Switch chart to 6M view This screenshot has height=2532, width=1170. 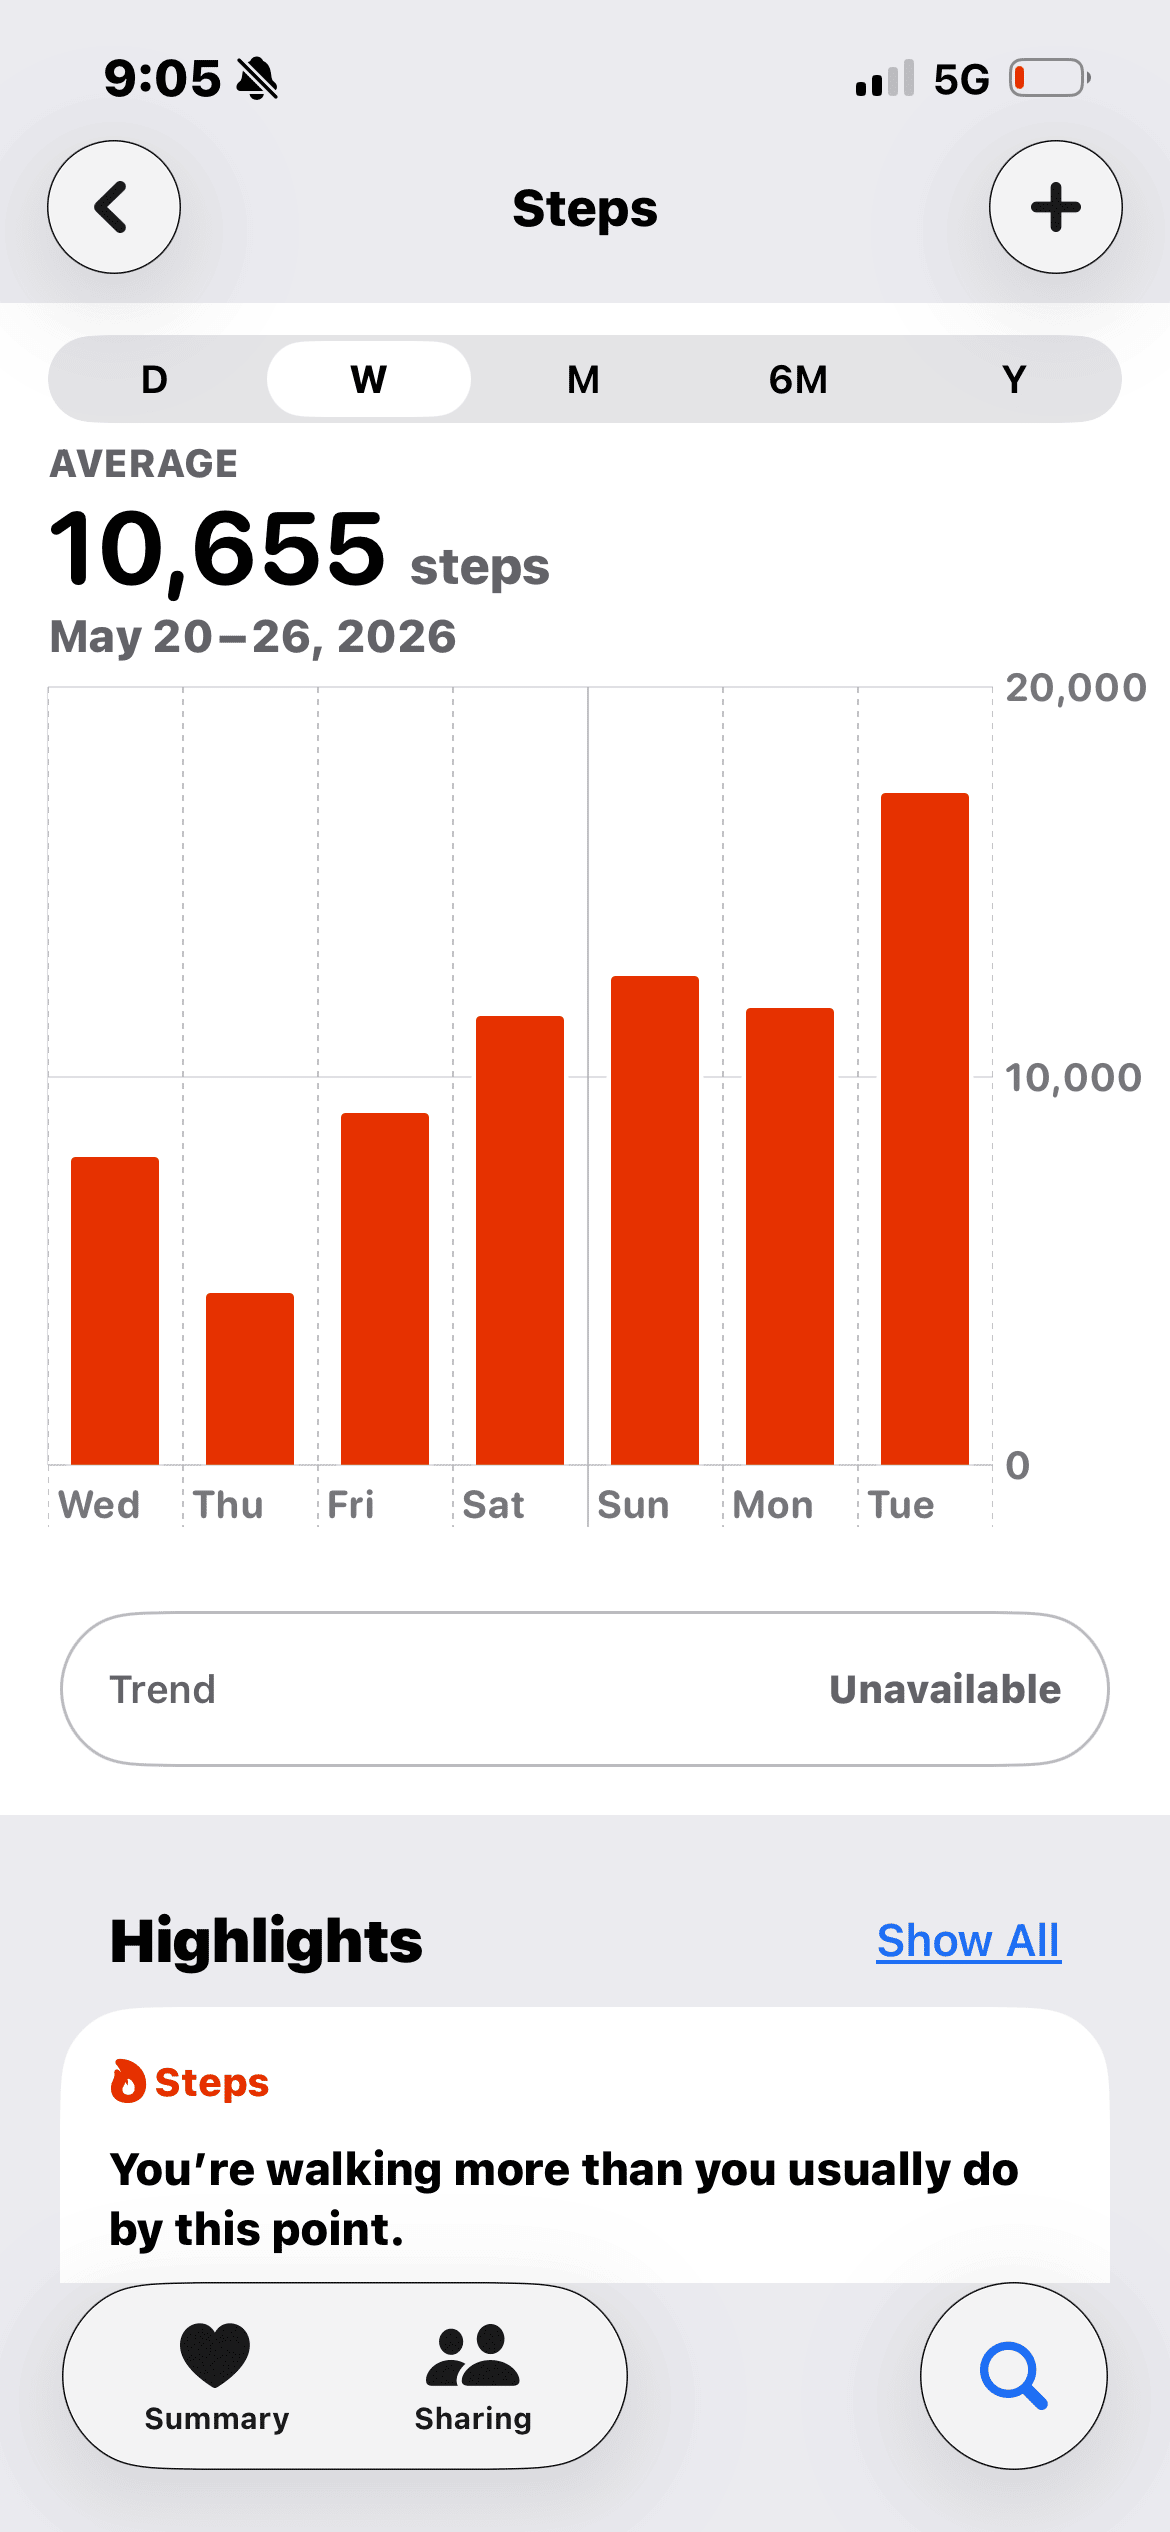pos(798,380)
